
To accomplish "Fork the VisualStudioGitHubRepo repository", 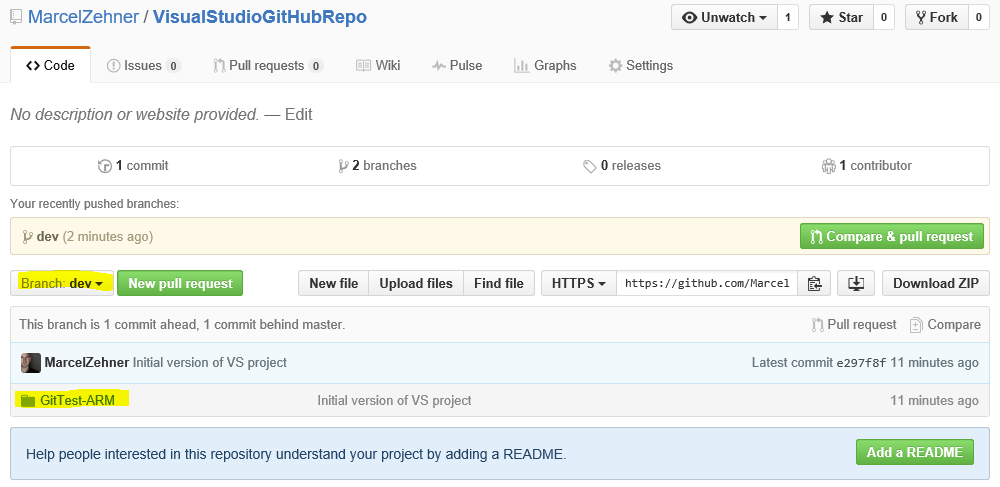I will click(x=935, y=18).
